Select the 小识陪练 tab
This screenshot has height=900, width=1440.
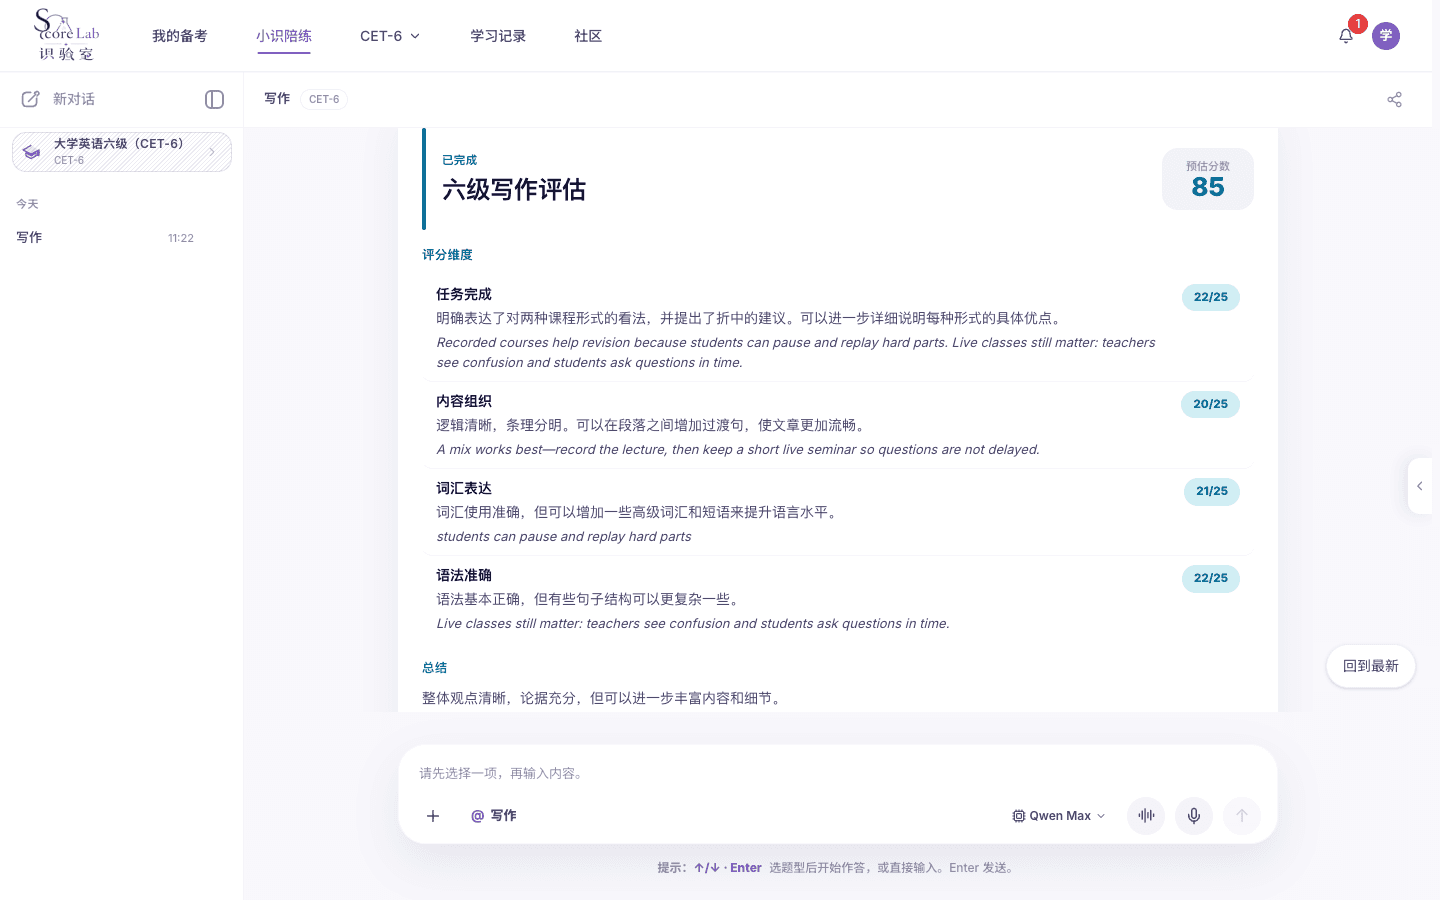tap(284, 36)
